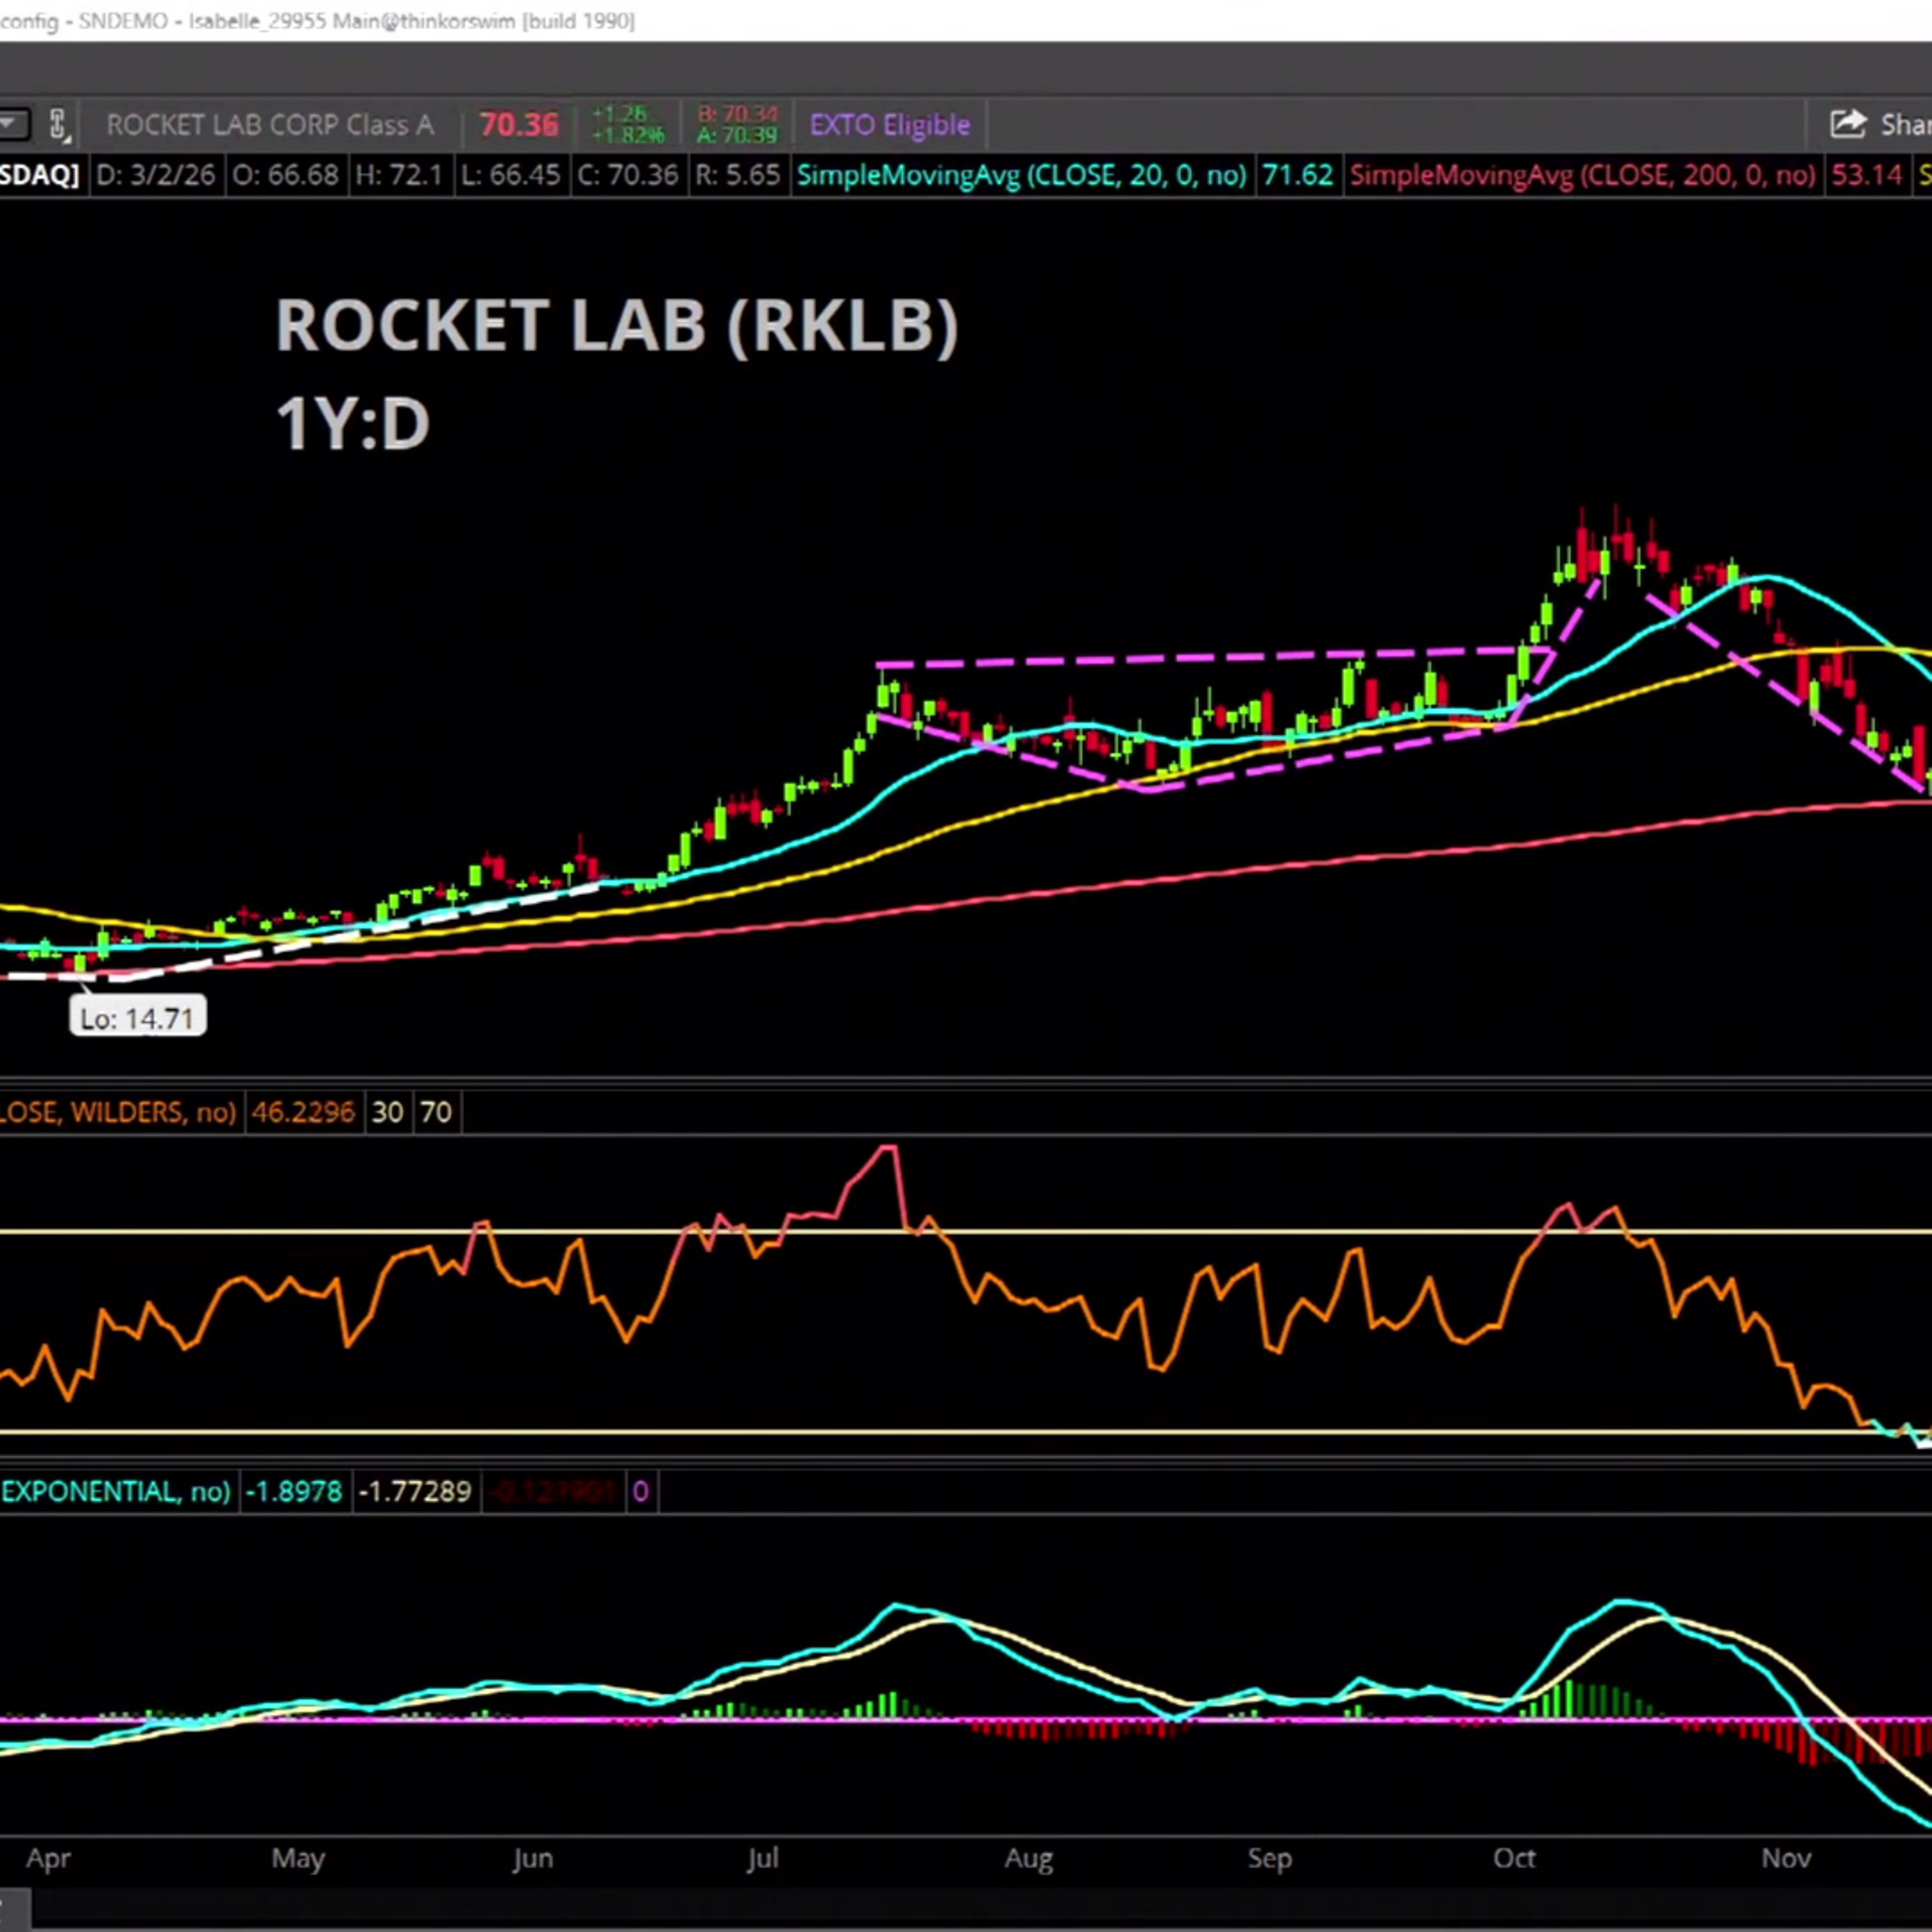Click the RSI value 46.2296
This screenshot has height=1932, width=1932.
[x=303, y=1112]
